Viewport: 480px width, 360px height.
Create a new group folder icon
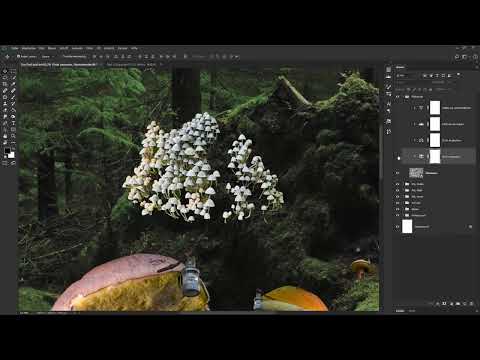(458, 304)
